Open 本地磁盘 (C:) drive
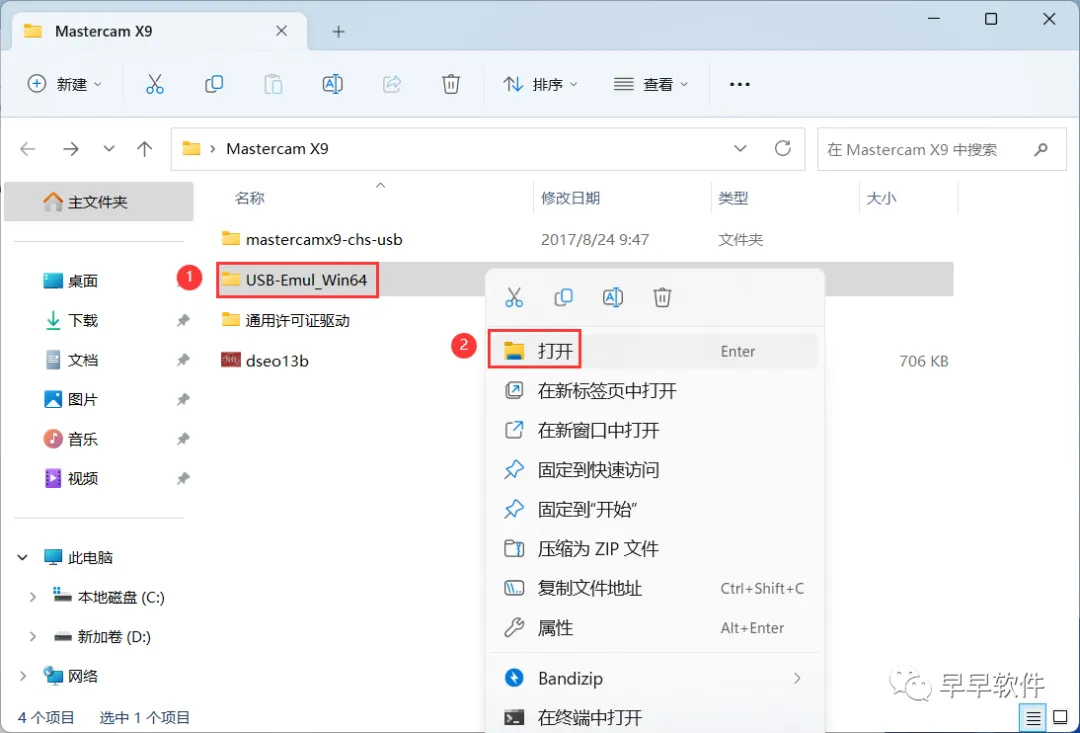 click(110, 597)
